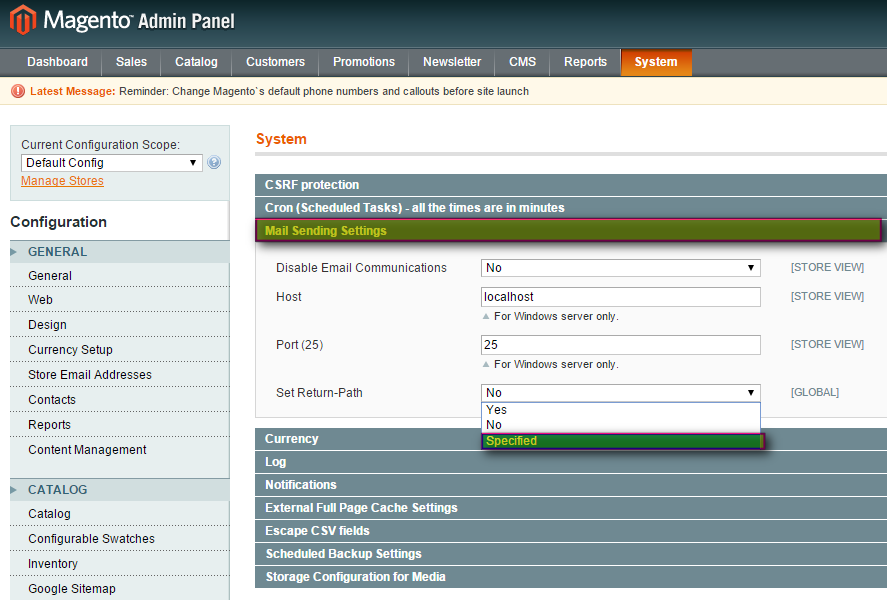The image size is (887, 600).
Task: Open the Promotions menu
Action: [x=363, y=62]
